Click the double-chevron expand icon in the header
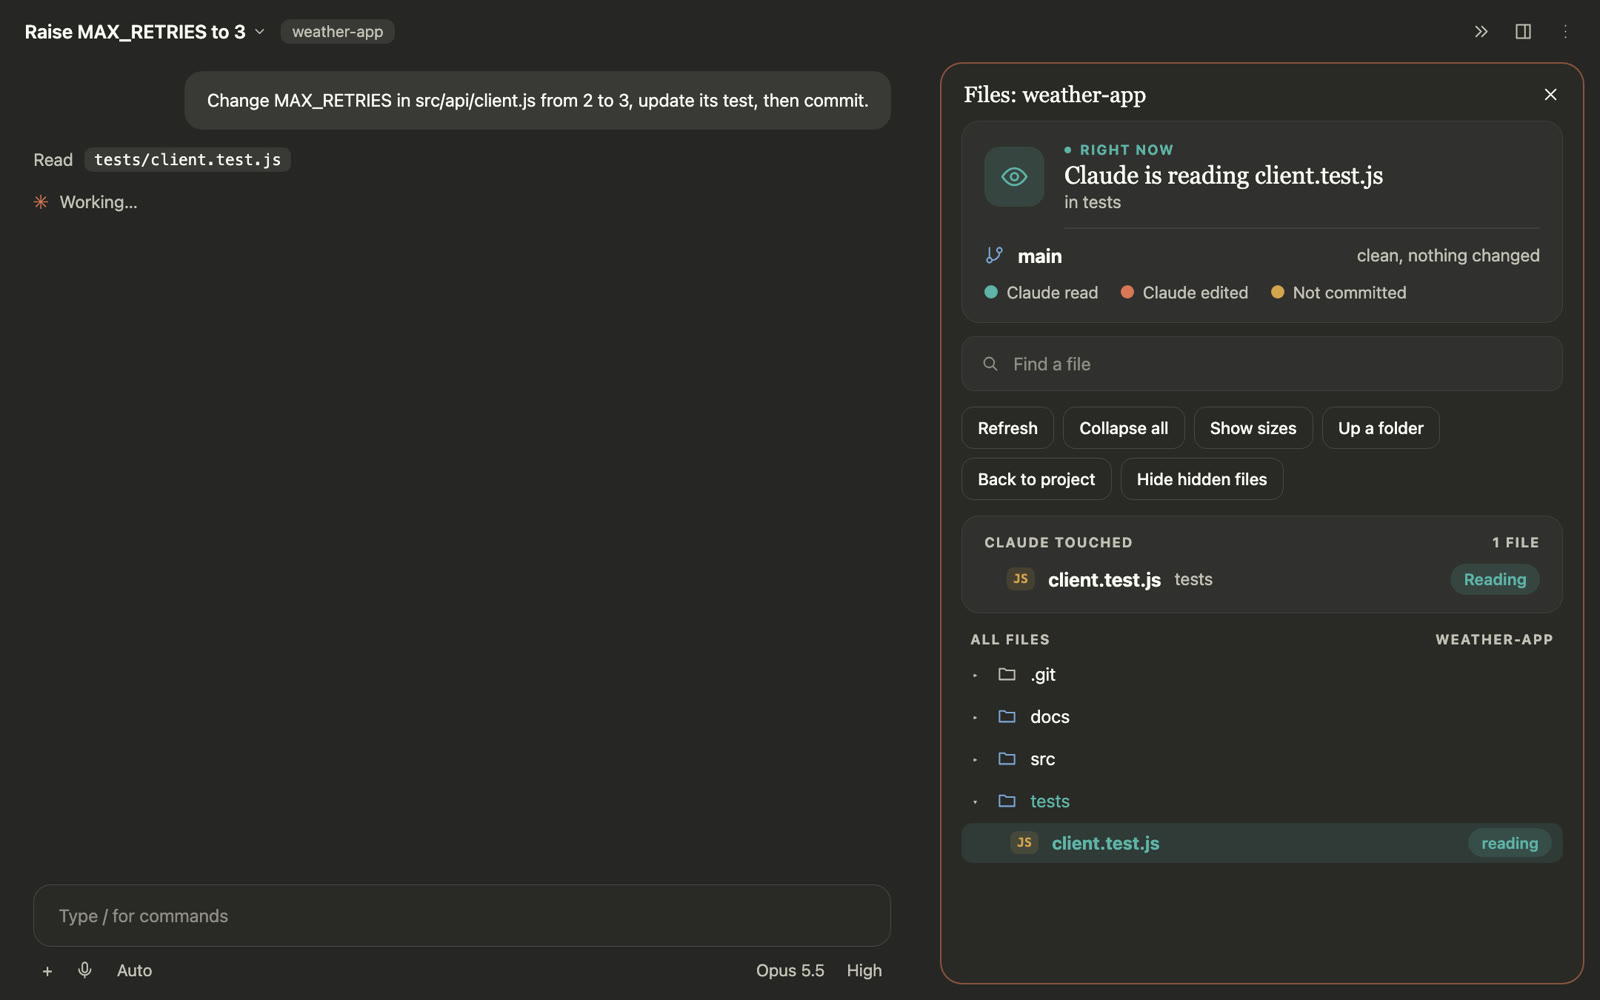The image size is (1600, 1000). pyautogui.click(x=1481, y=32)
